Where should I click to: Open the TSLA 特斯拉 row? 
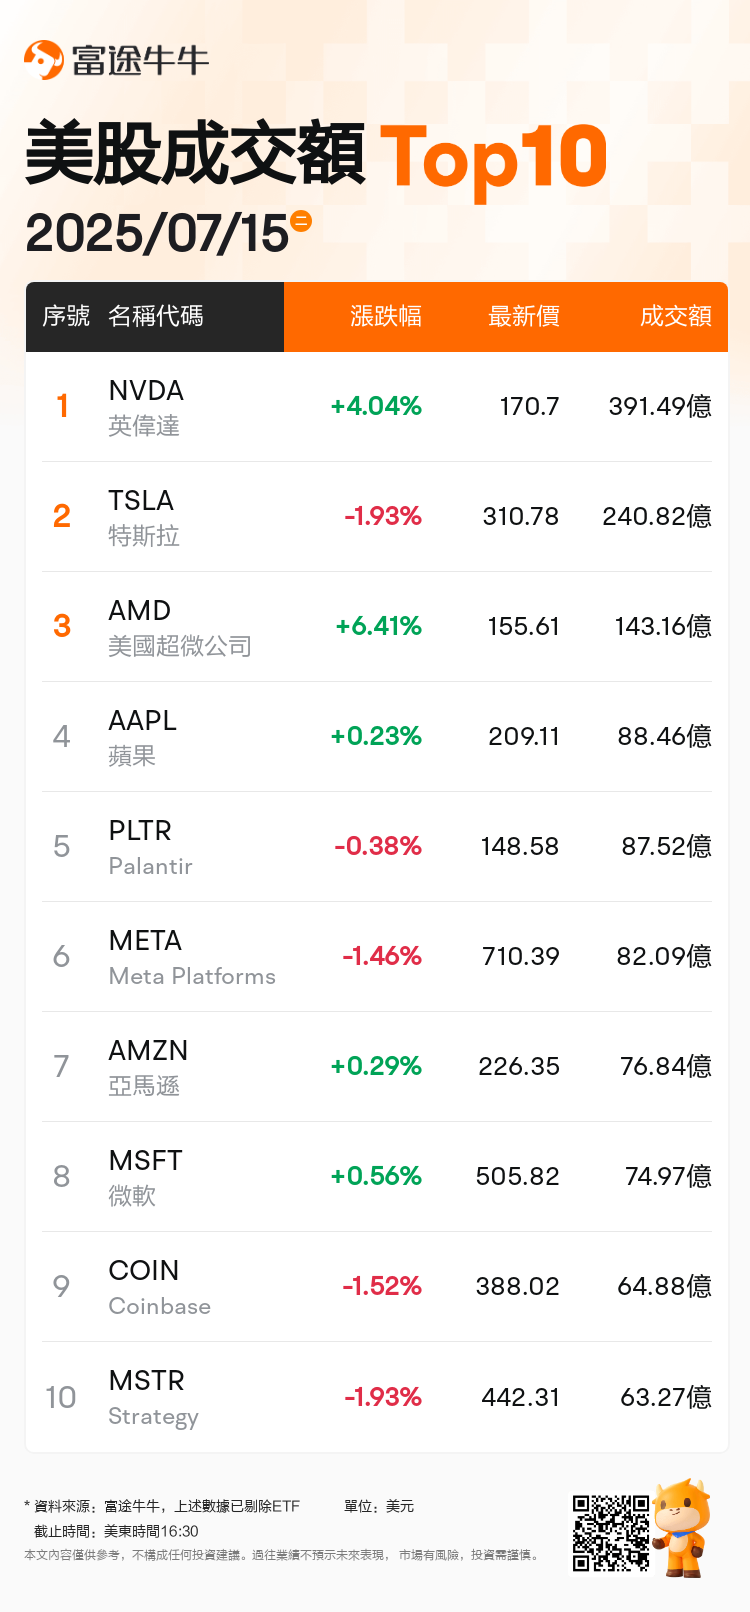tap(377, 517)
